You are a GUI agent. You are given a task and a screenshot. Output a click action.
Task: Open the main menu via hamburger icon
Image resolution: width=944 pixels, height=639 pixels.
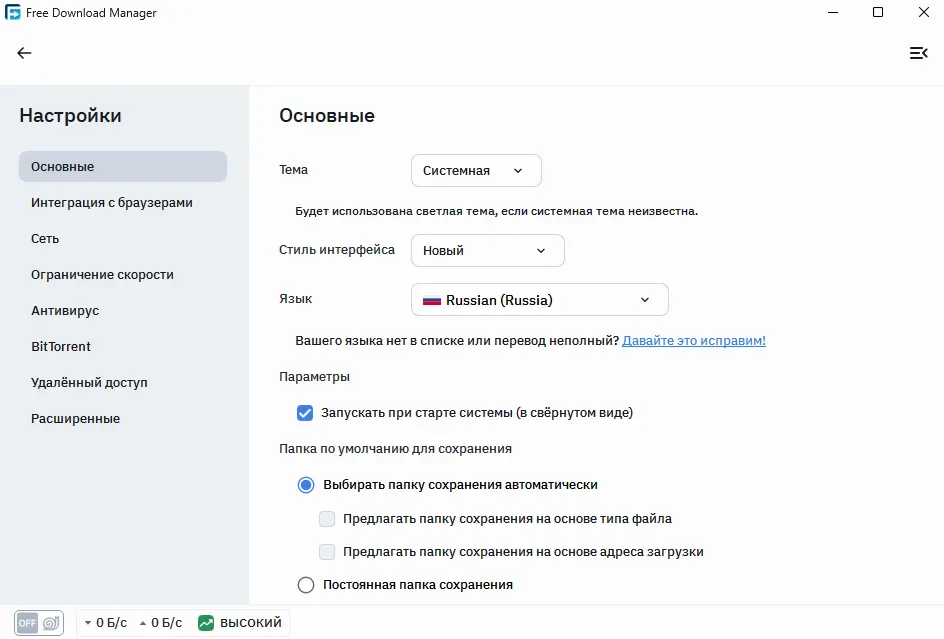pos(919,52)
